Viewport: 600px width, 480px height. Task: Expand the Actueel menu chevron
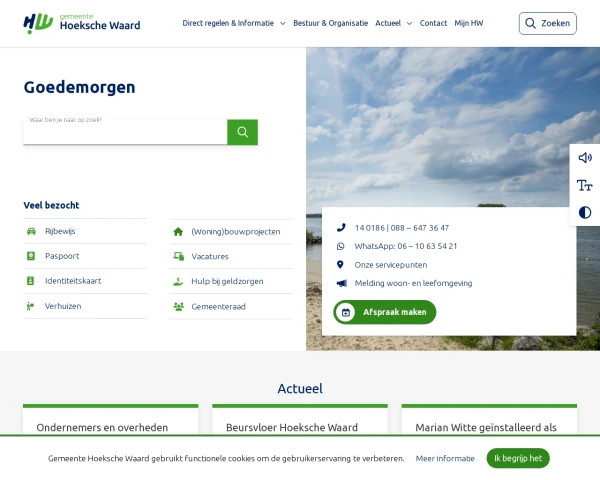pyautogui.click(x=409, y=23)
